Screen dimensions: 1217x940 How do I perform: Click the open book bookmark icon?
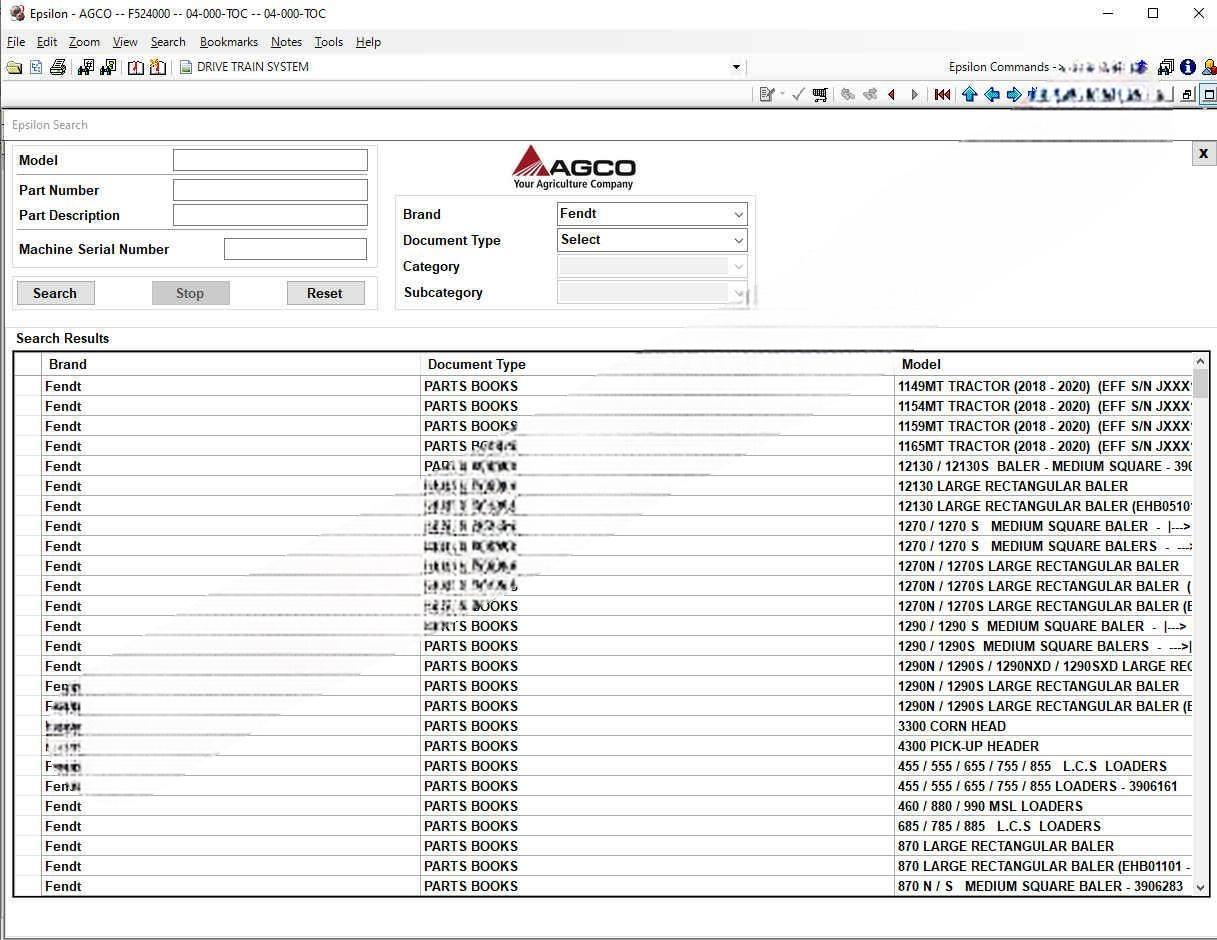(136, 67)
